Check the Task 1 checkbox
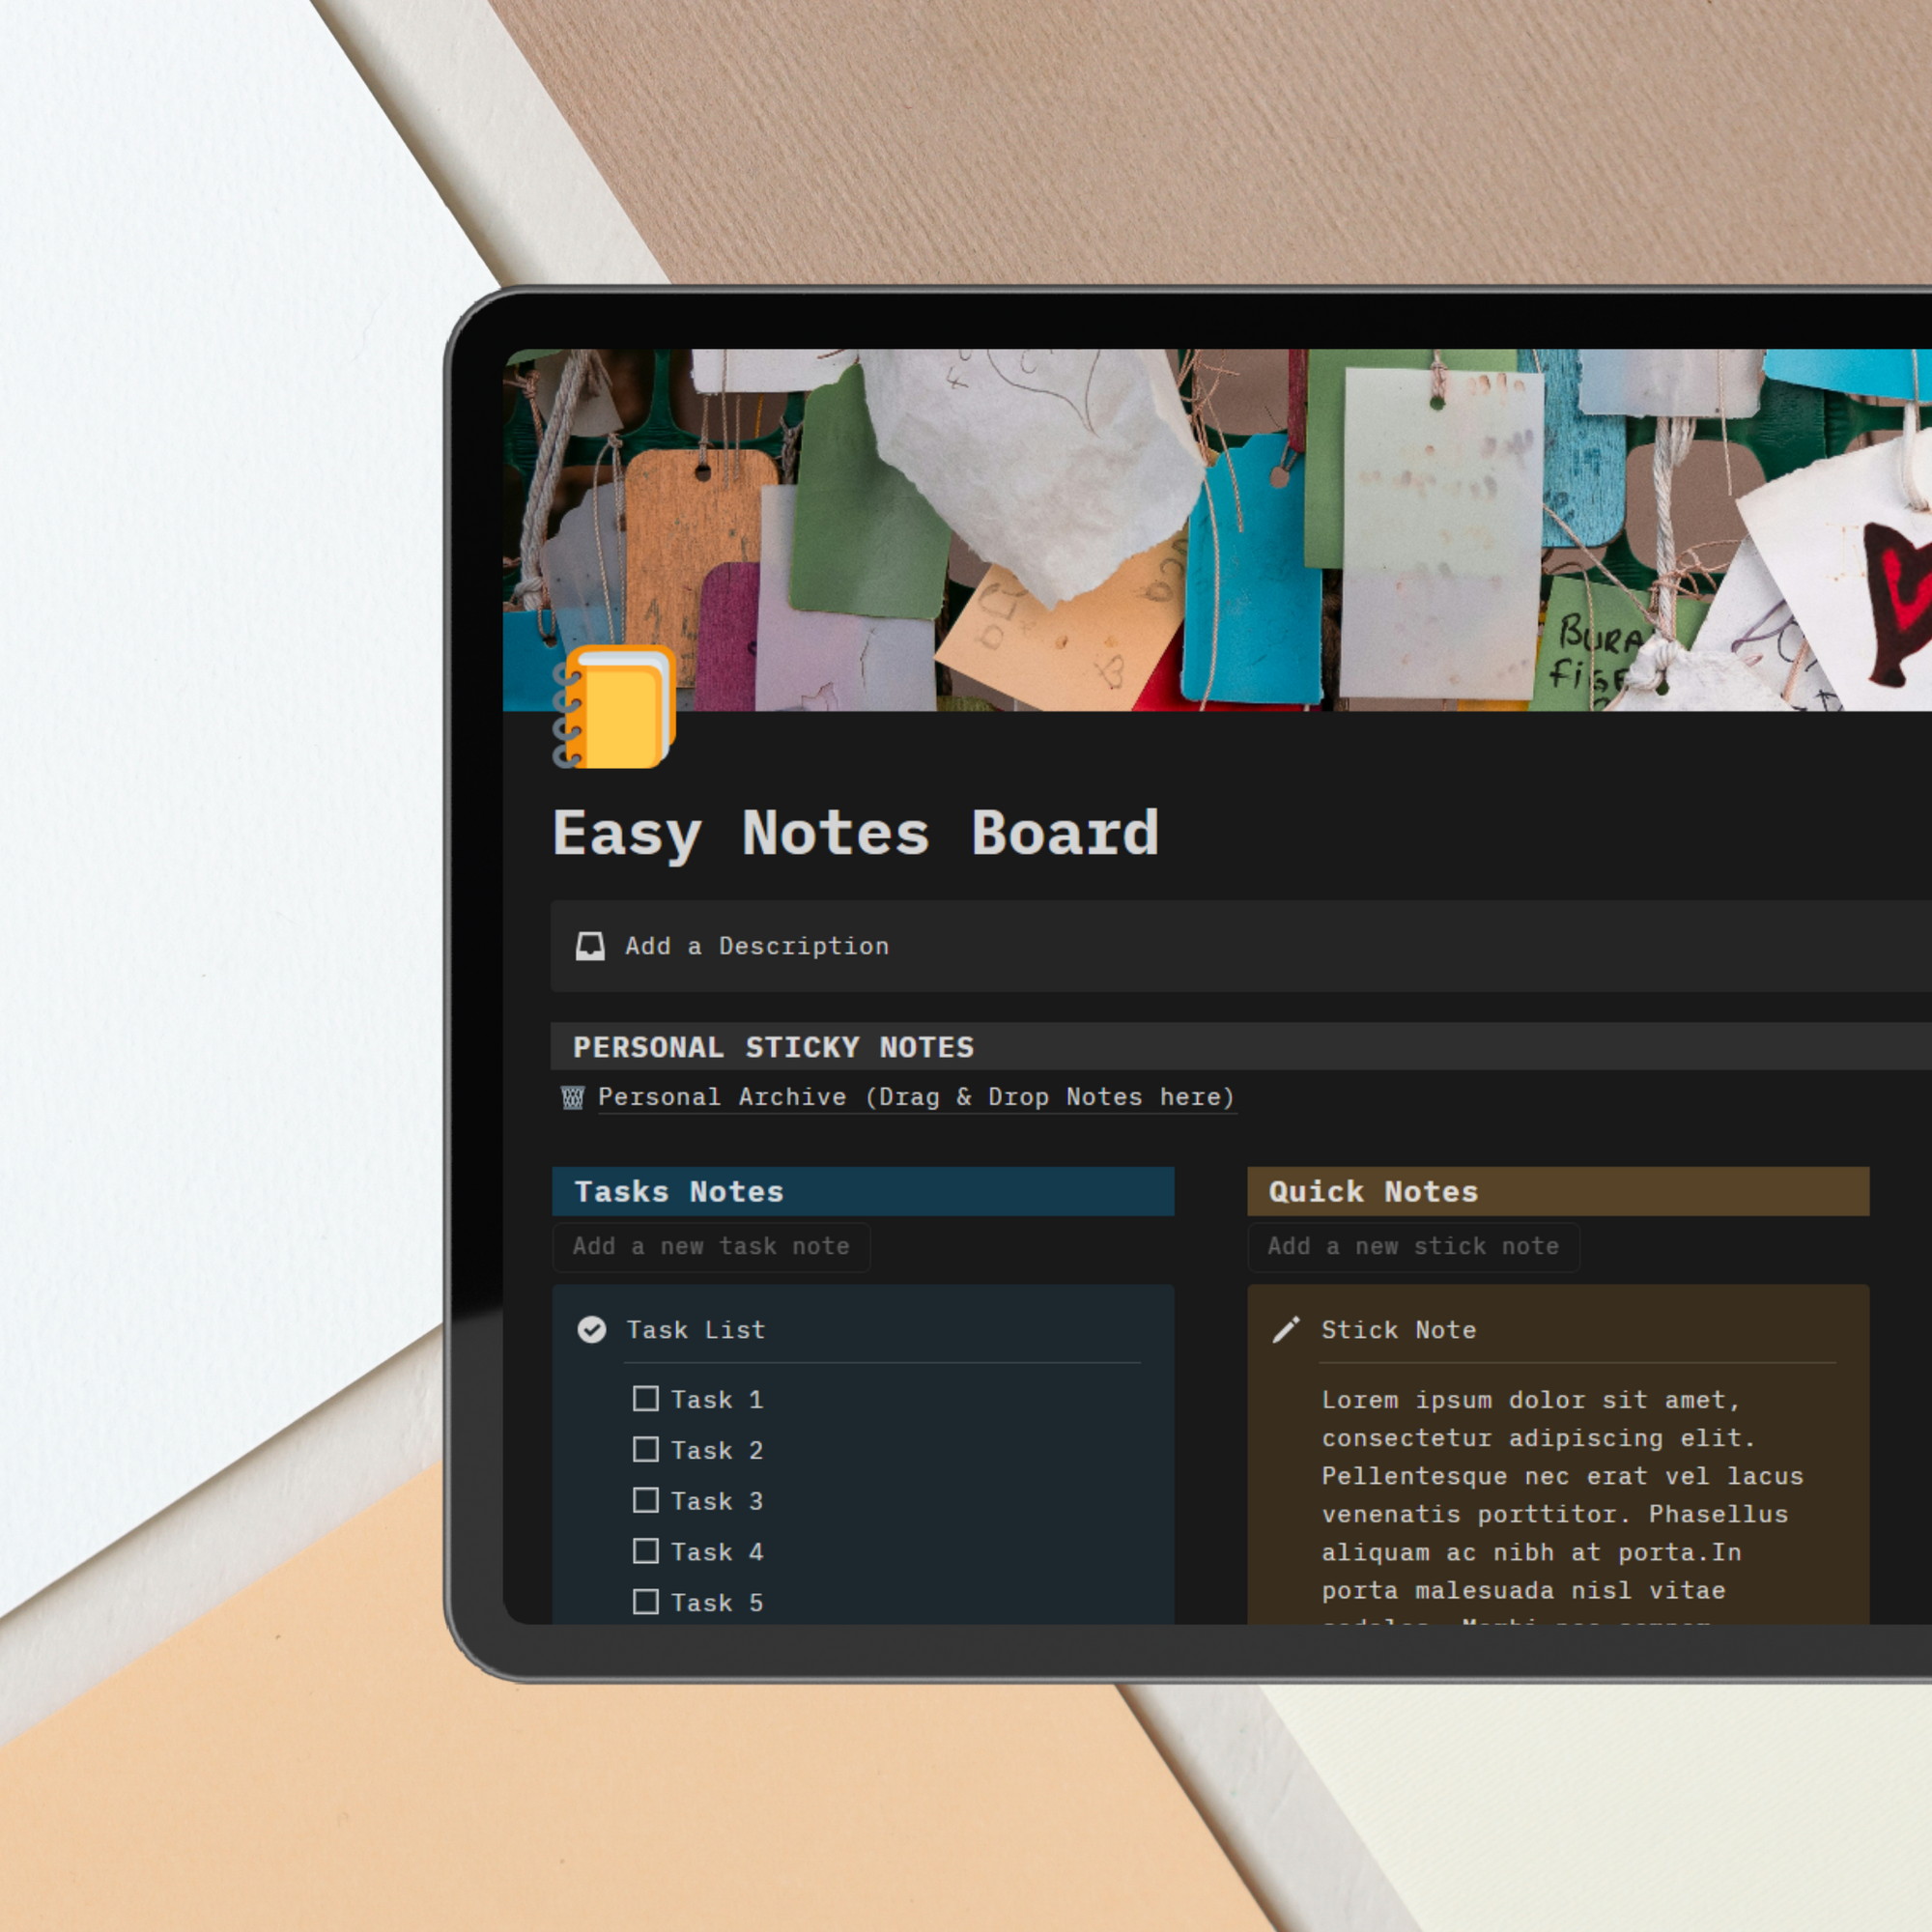 [x=646, y=1399]
